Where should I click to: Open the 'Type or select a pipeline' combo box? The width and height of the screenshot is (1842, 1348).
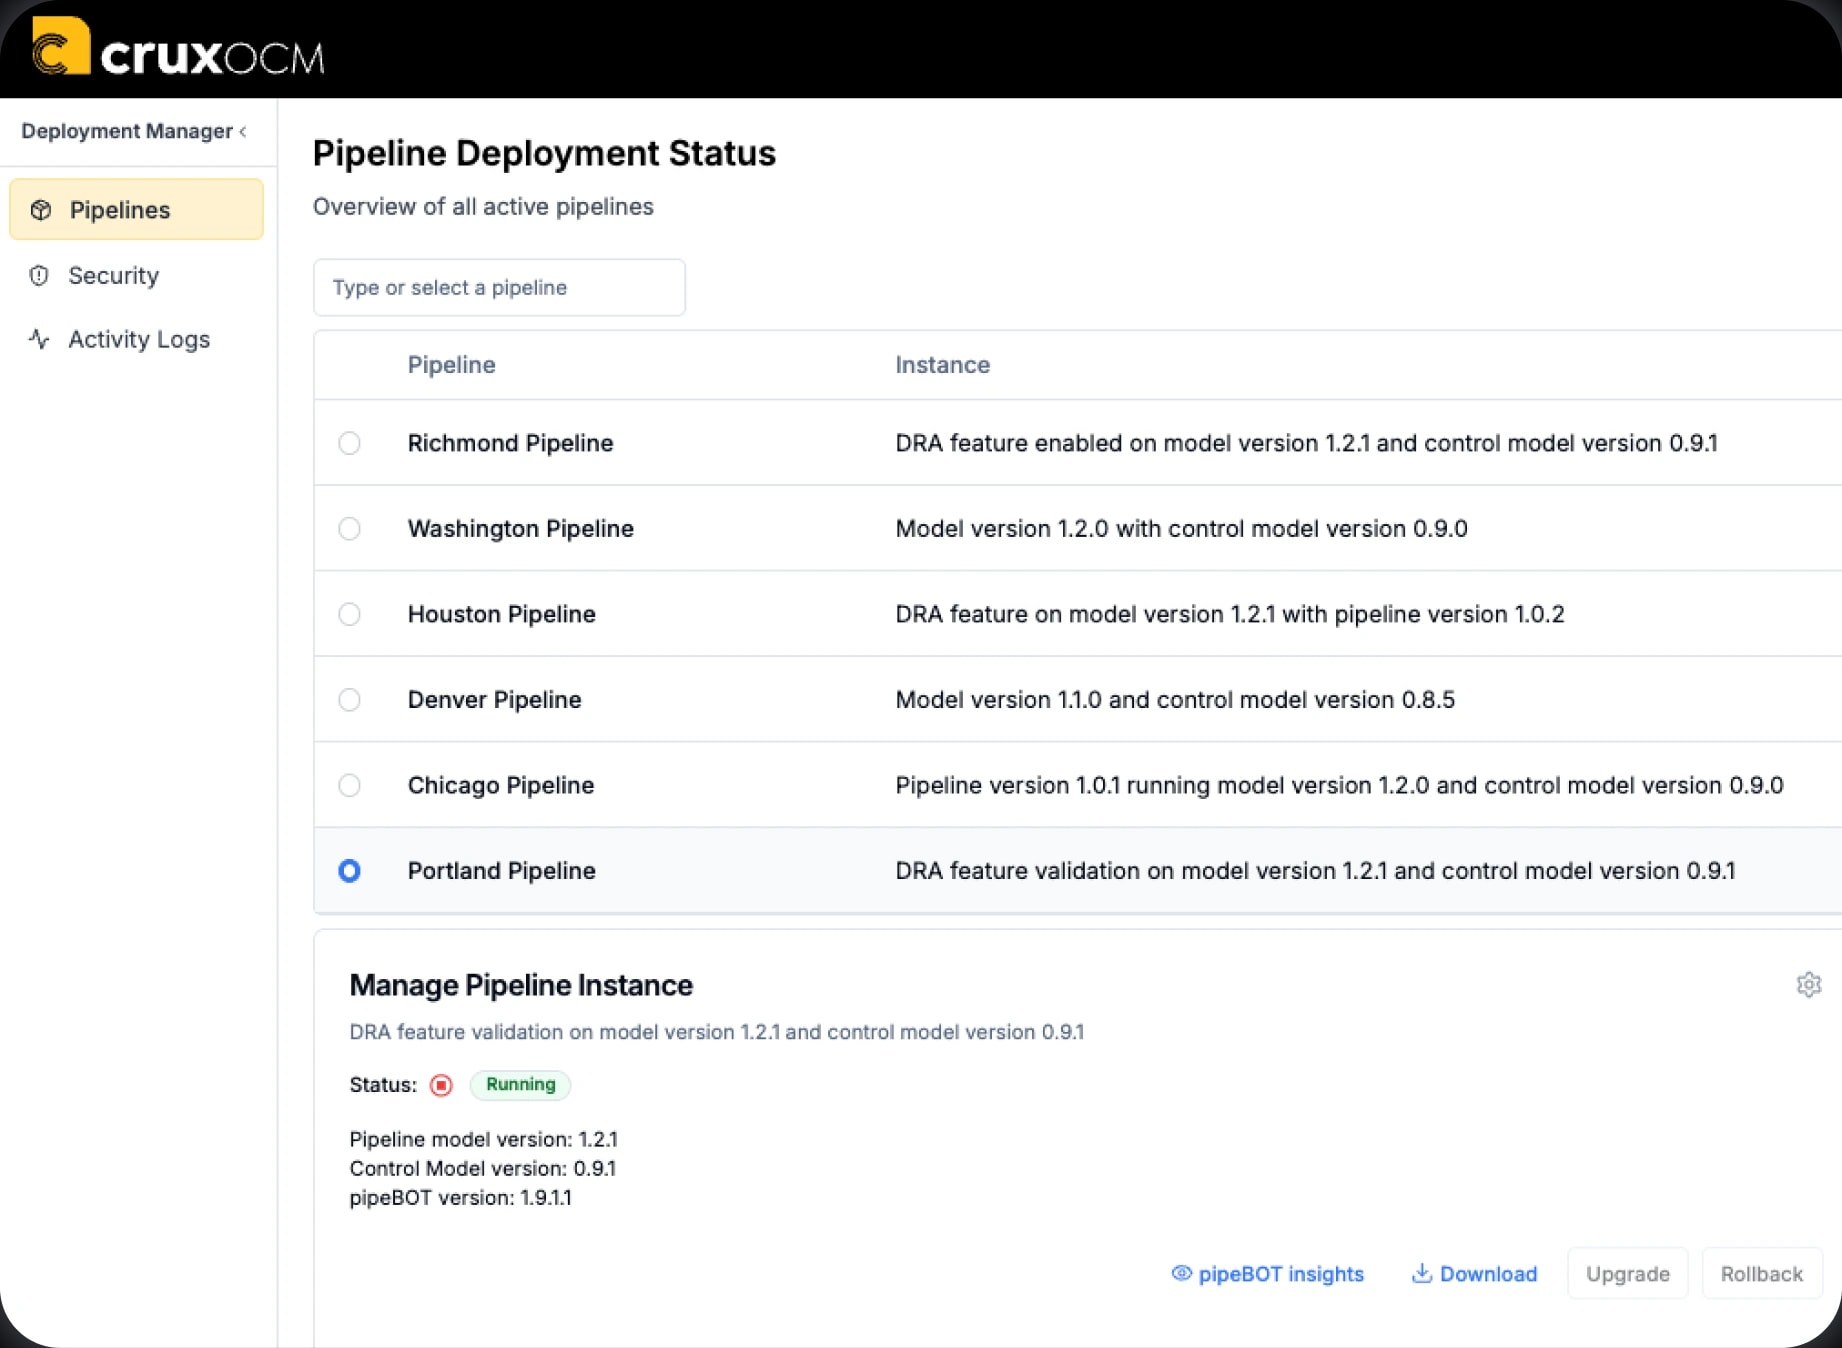click(499, 288)
